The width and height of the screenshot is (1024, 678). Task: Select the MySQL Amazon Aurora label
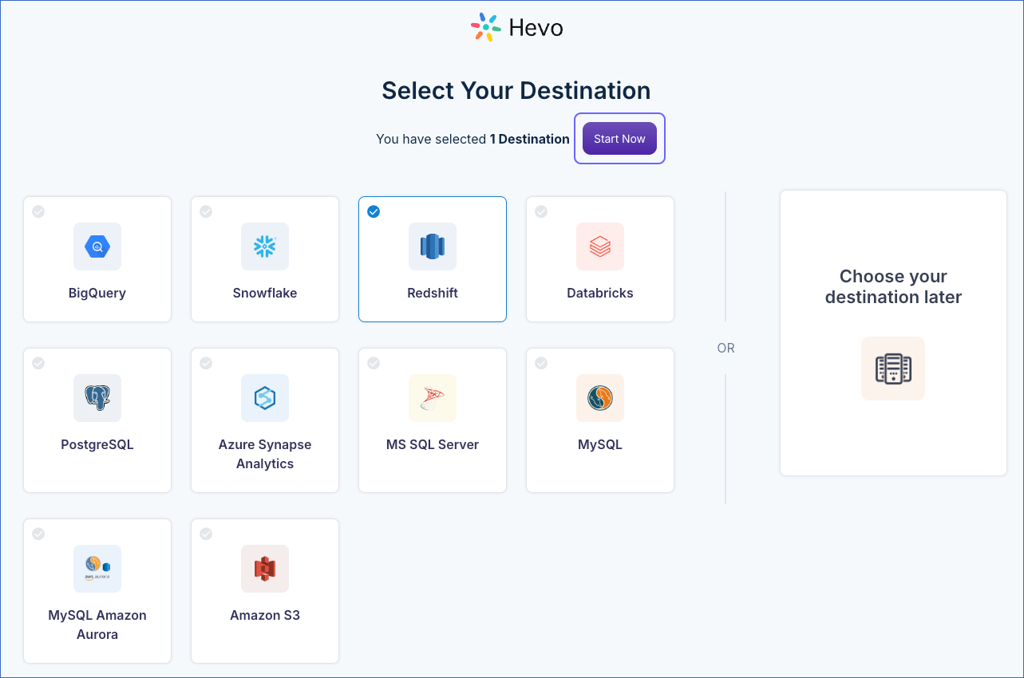coord(97,624)
